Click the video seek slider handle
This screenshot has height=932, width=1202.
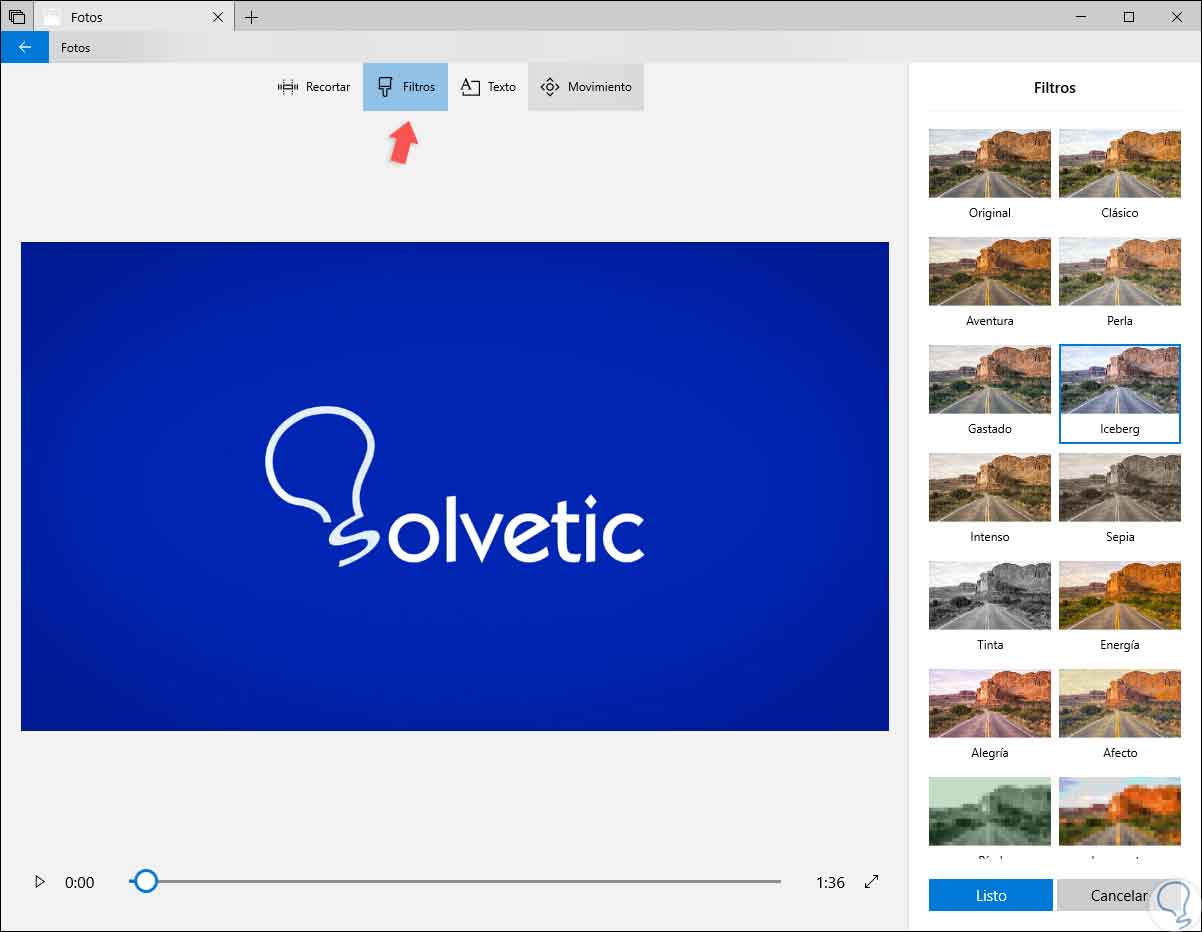146,881
